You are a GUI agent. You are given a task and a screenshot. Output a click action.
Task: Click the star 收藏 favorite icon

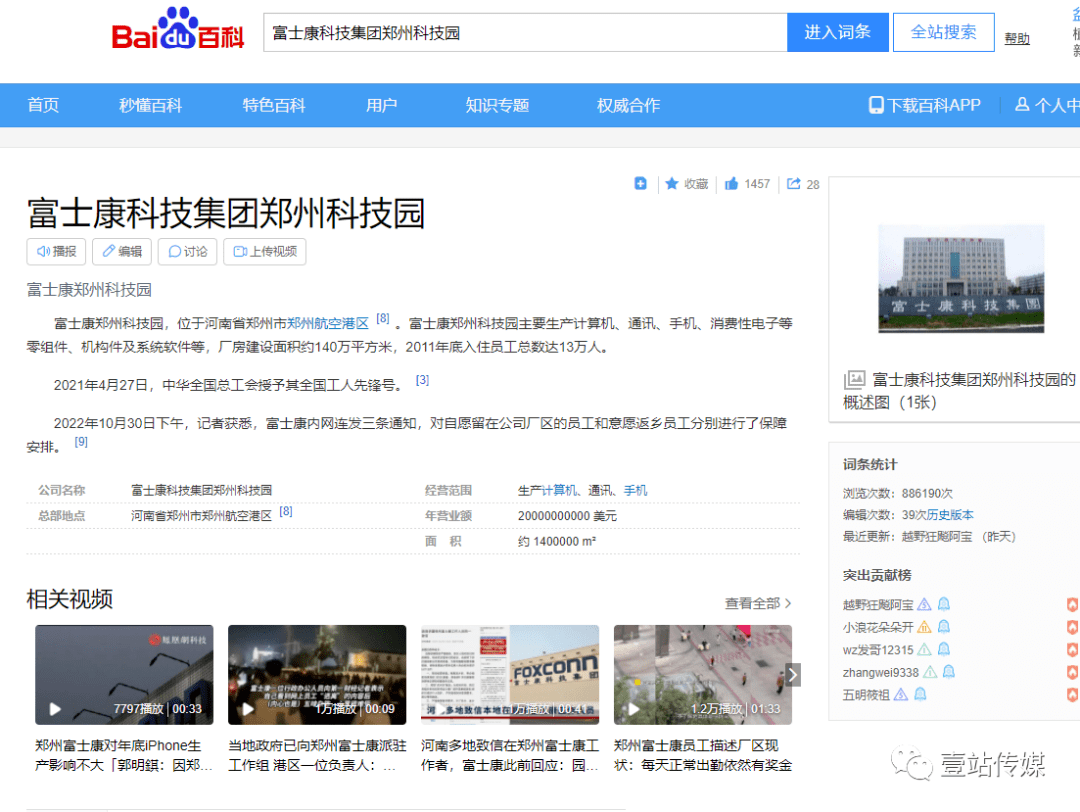pyautogui.click(x=672, y=184)
